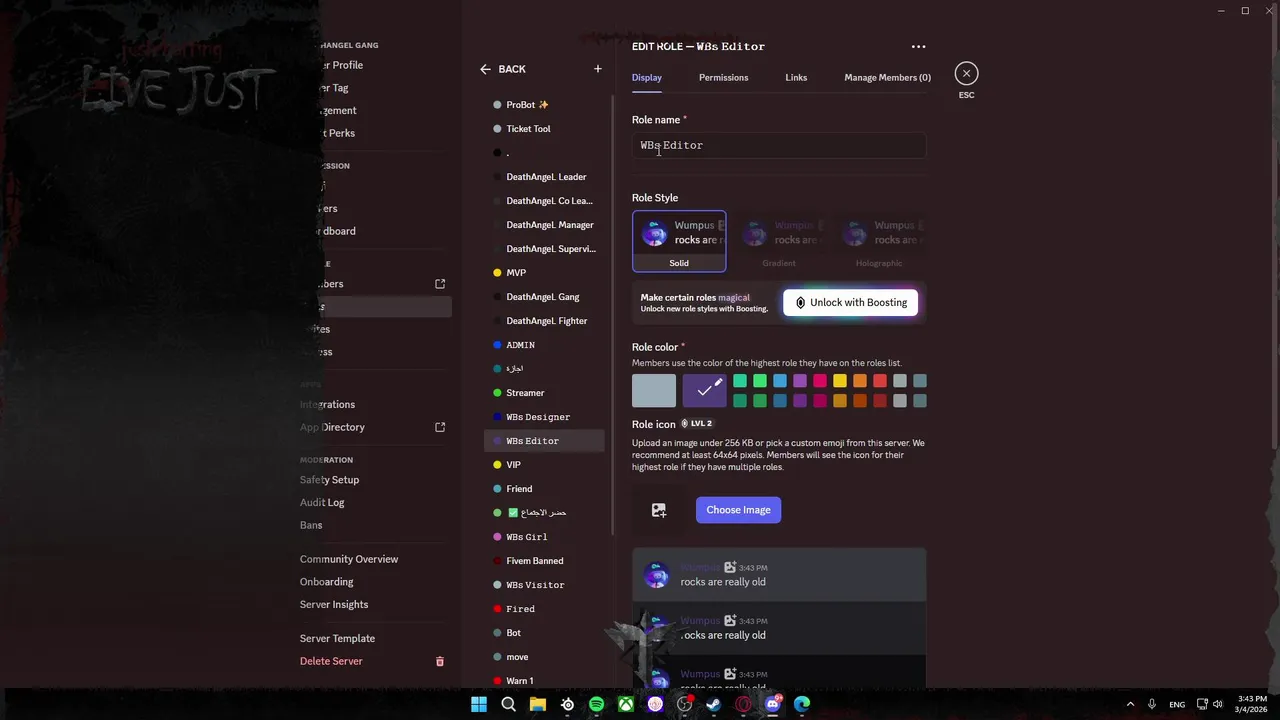Choose the bright yellow color swatch

840,380
